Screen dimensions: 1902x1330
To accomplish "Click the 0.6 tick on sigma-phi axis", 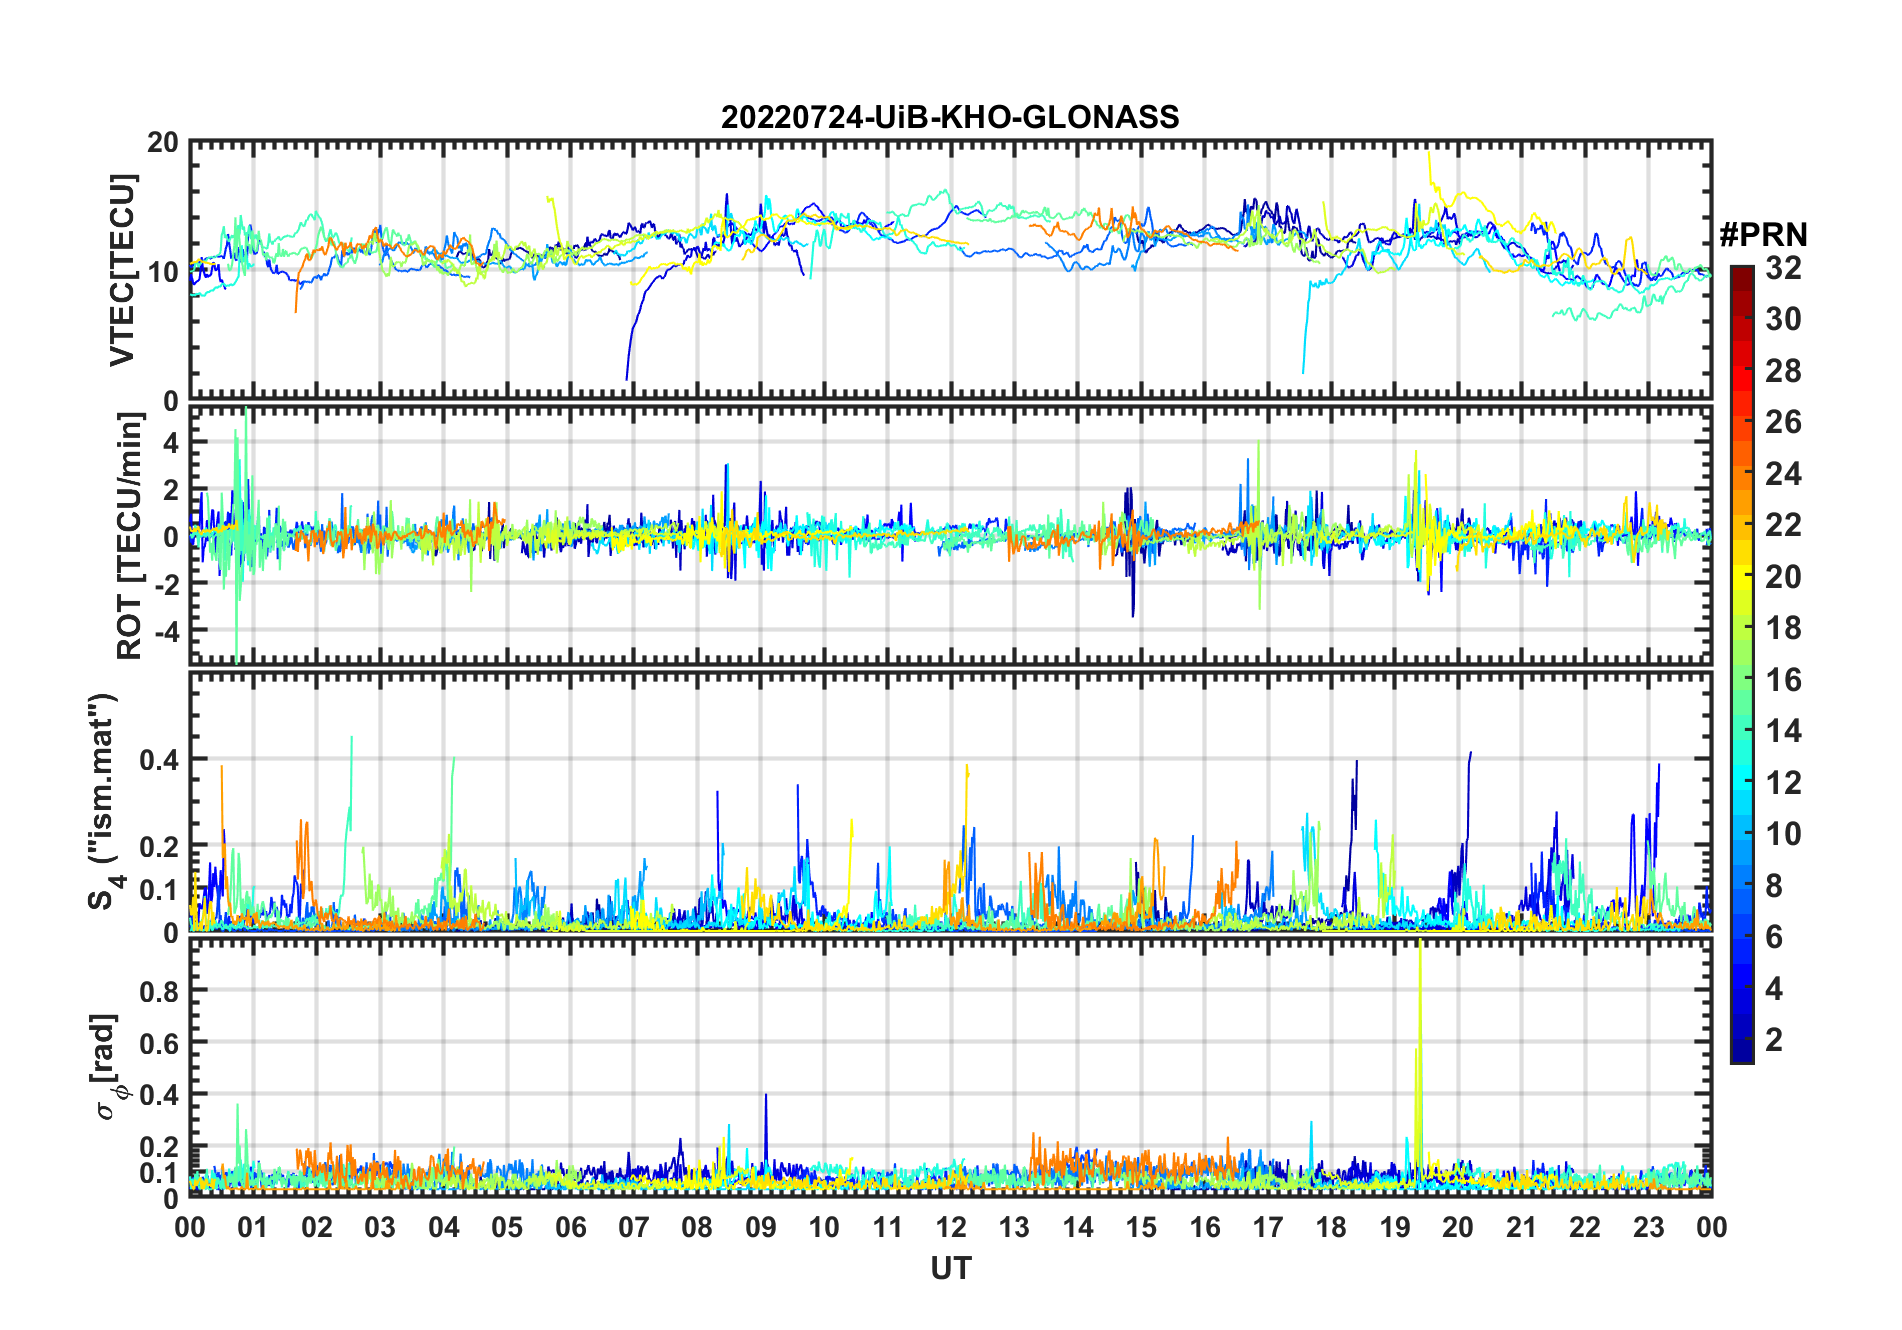I will [x=159, y=1043].
